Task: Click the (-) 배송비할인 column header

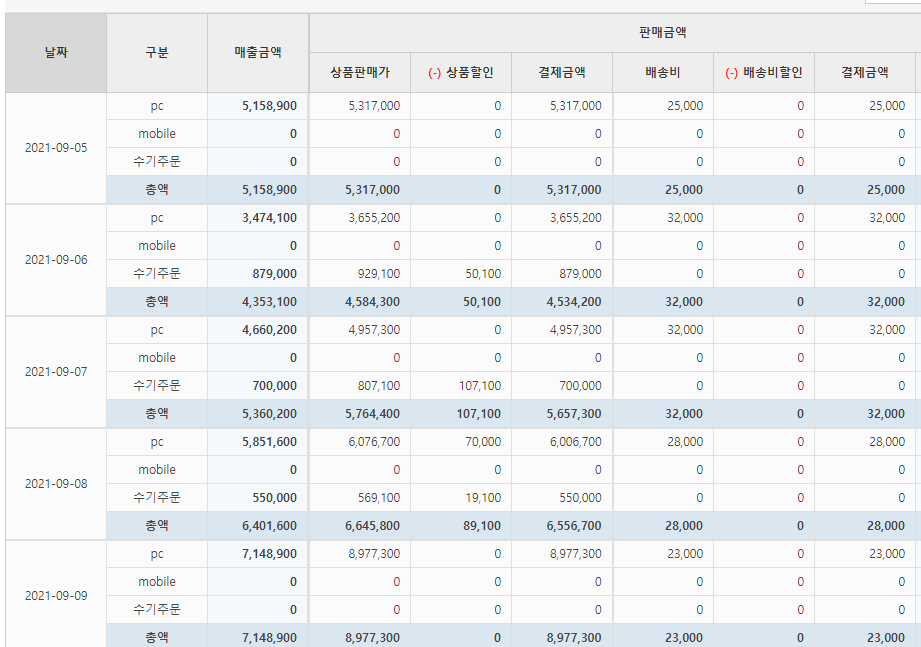Action: pos(764,73)
